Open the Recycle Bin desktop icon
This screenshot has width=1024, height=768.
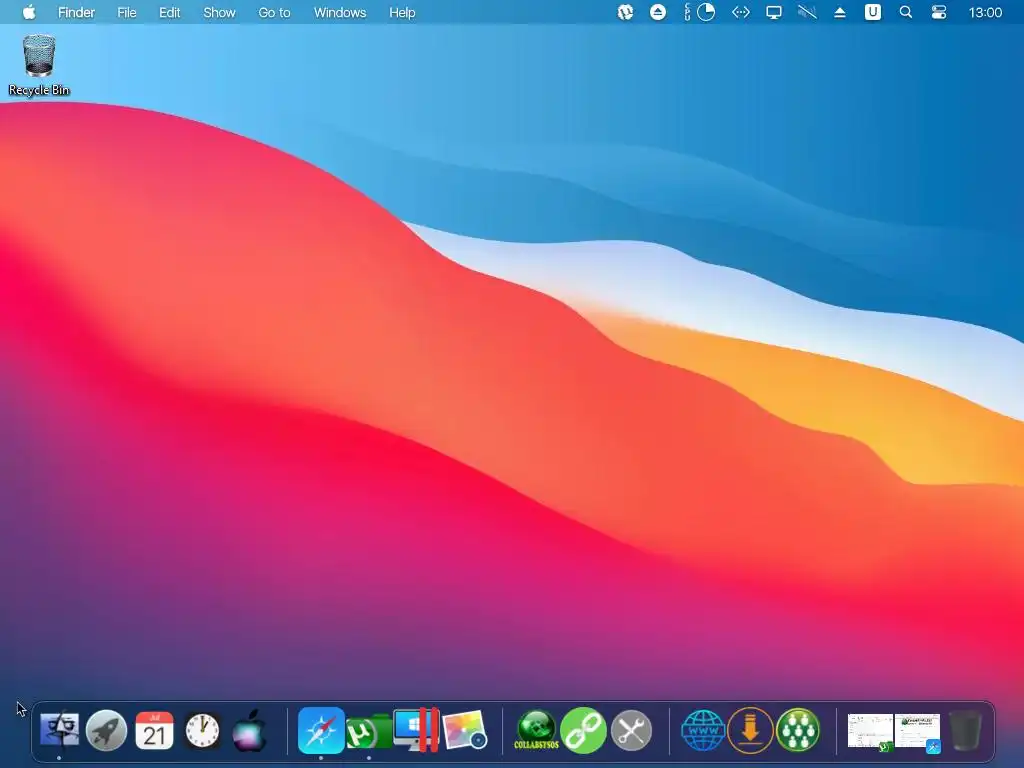tap(39, 65)
